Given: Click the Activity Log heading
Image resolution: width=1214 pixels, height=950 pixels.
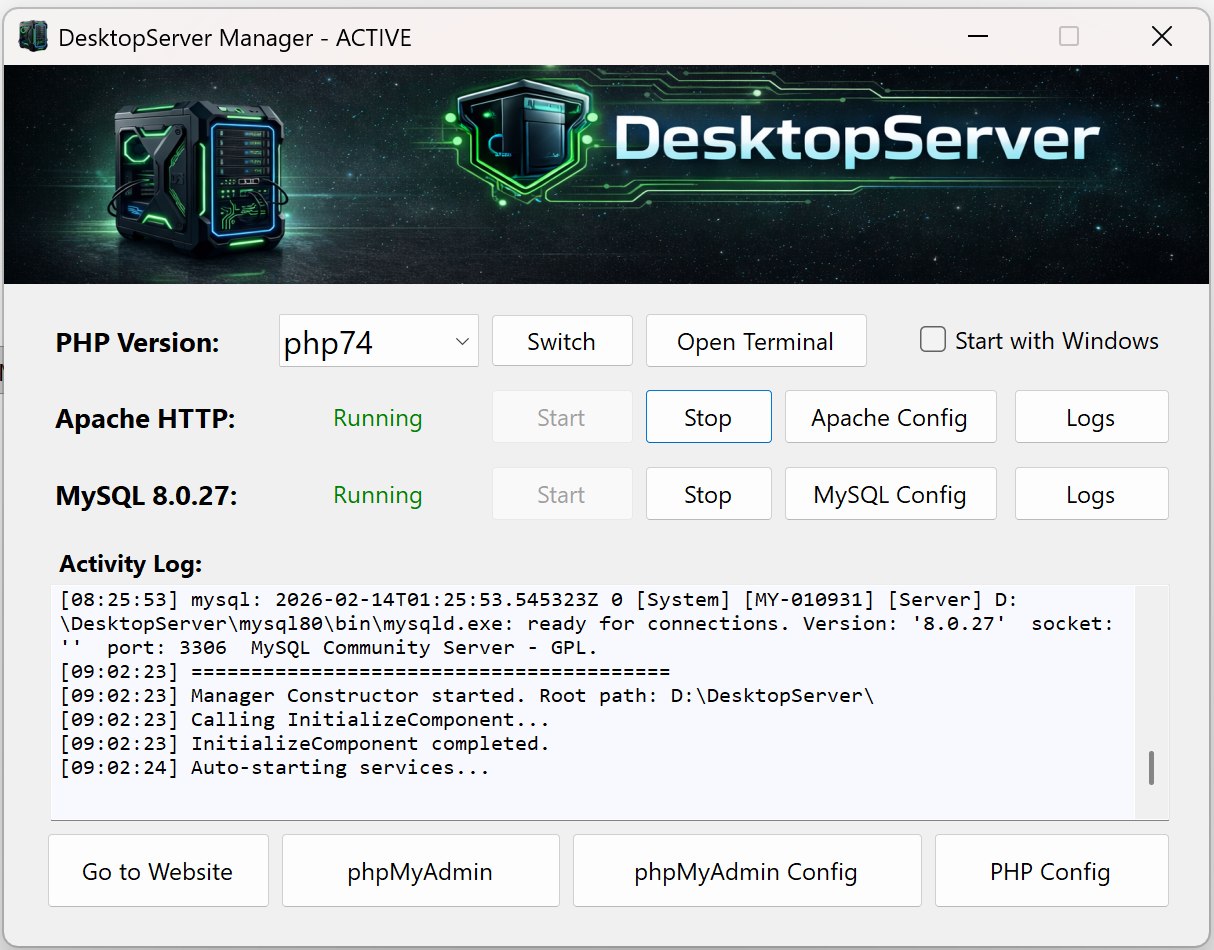Looking at the screenshot, I should coord(131,564).
